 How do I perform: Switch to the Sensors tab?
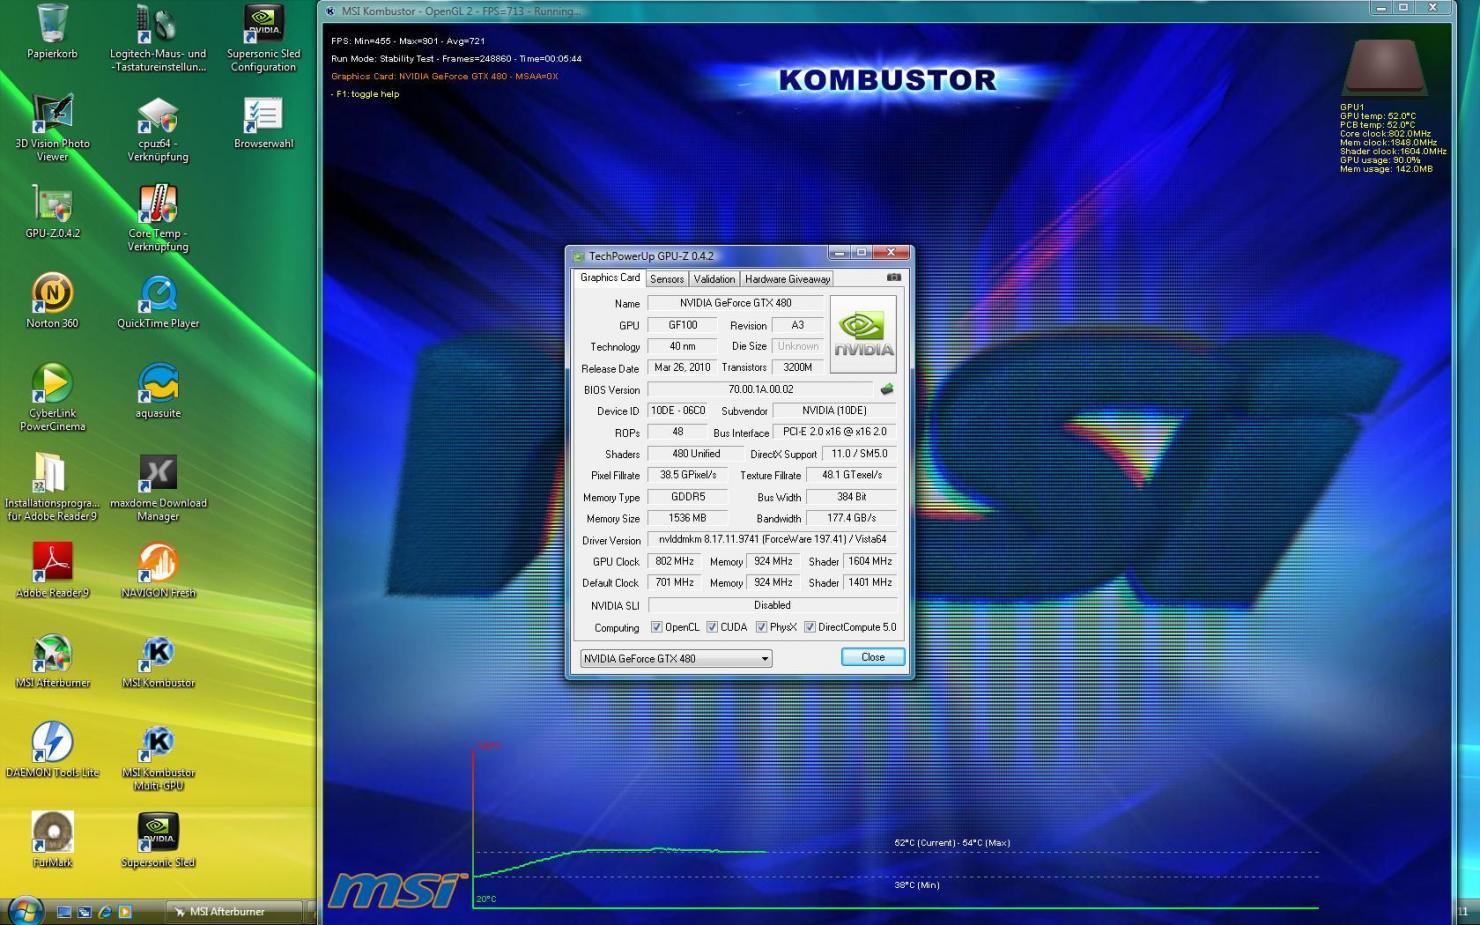point(667,279)
